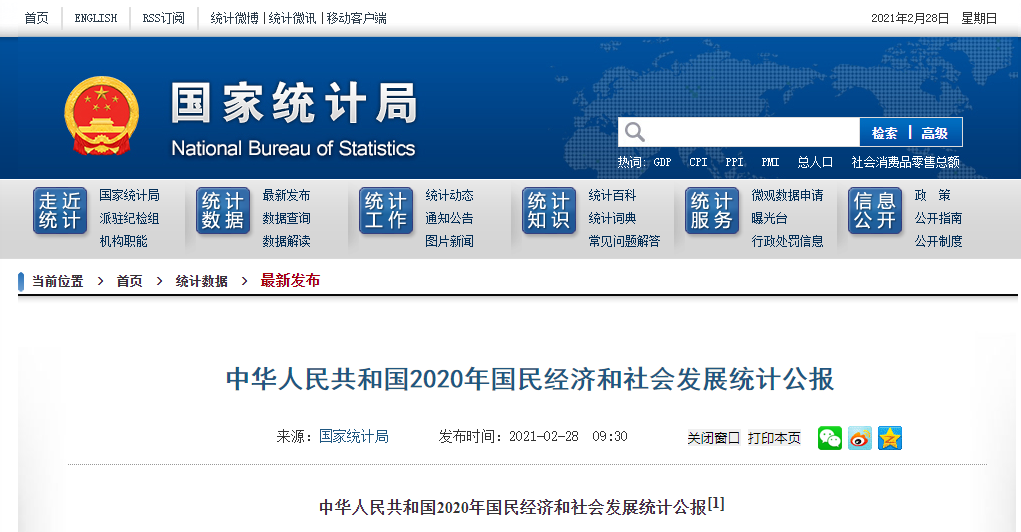Open 行政处罚信息 link

click(x=787, y=241)
